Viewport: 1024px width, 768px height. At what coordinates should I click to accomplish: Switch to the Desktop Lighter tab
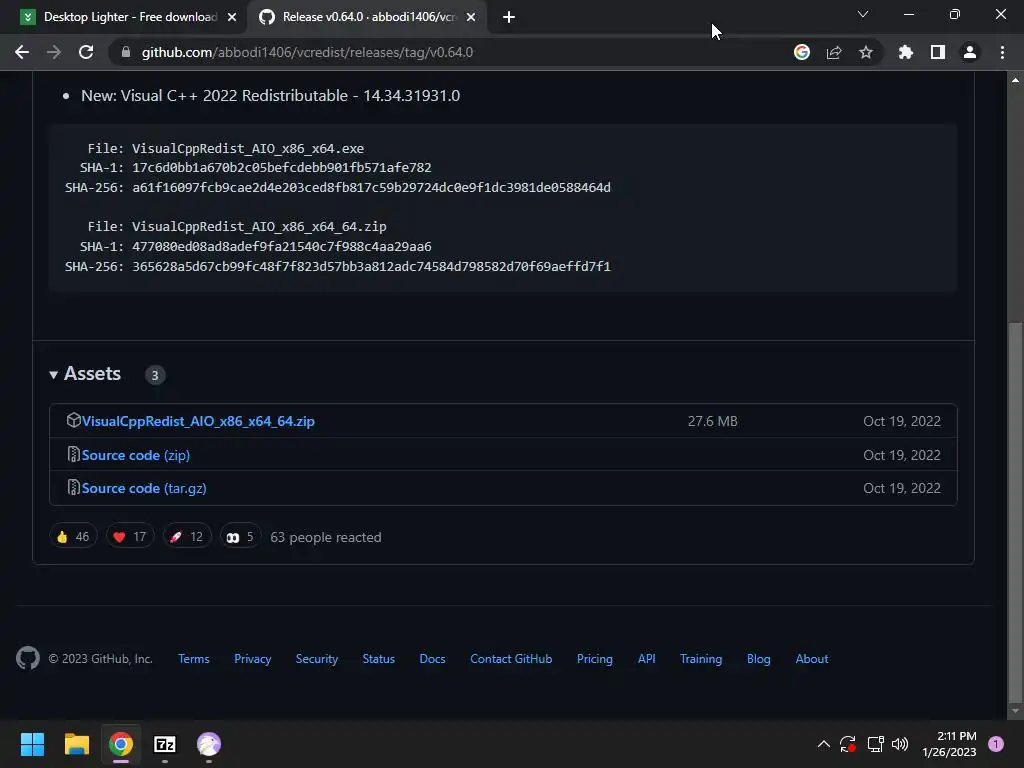[130, 17]
